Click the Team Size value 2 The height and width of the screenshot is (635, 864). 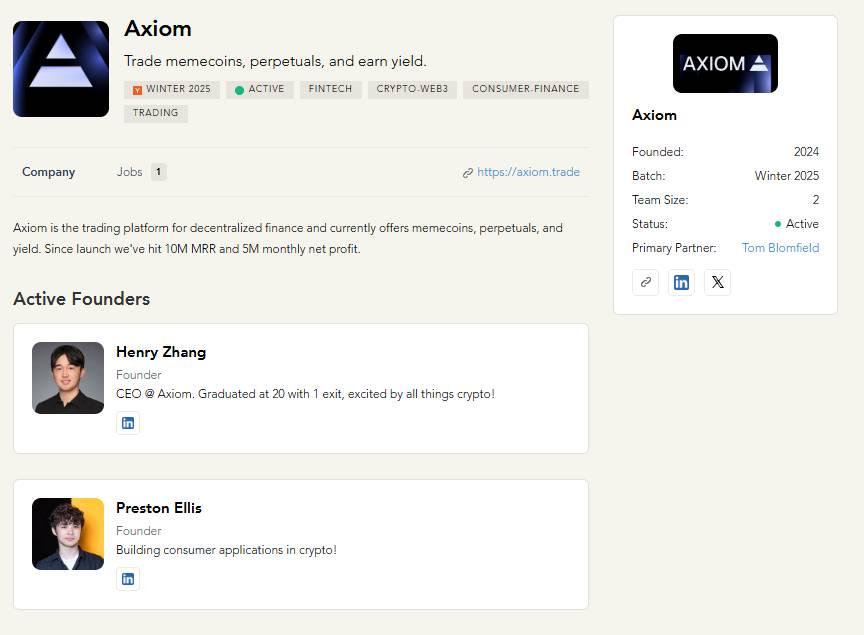816,200
